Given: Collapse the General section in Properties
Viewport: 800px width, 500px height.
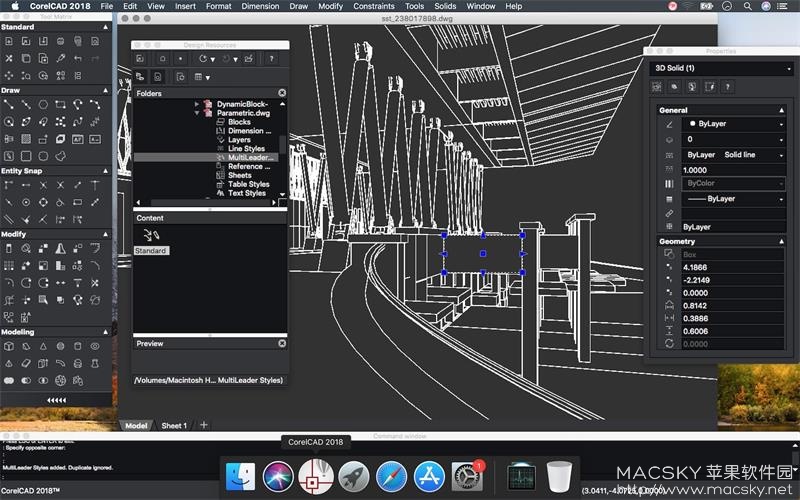Looking at the screenshot, I should (x=781, y=110).
